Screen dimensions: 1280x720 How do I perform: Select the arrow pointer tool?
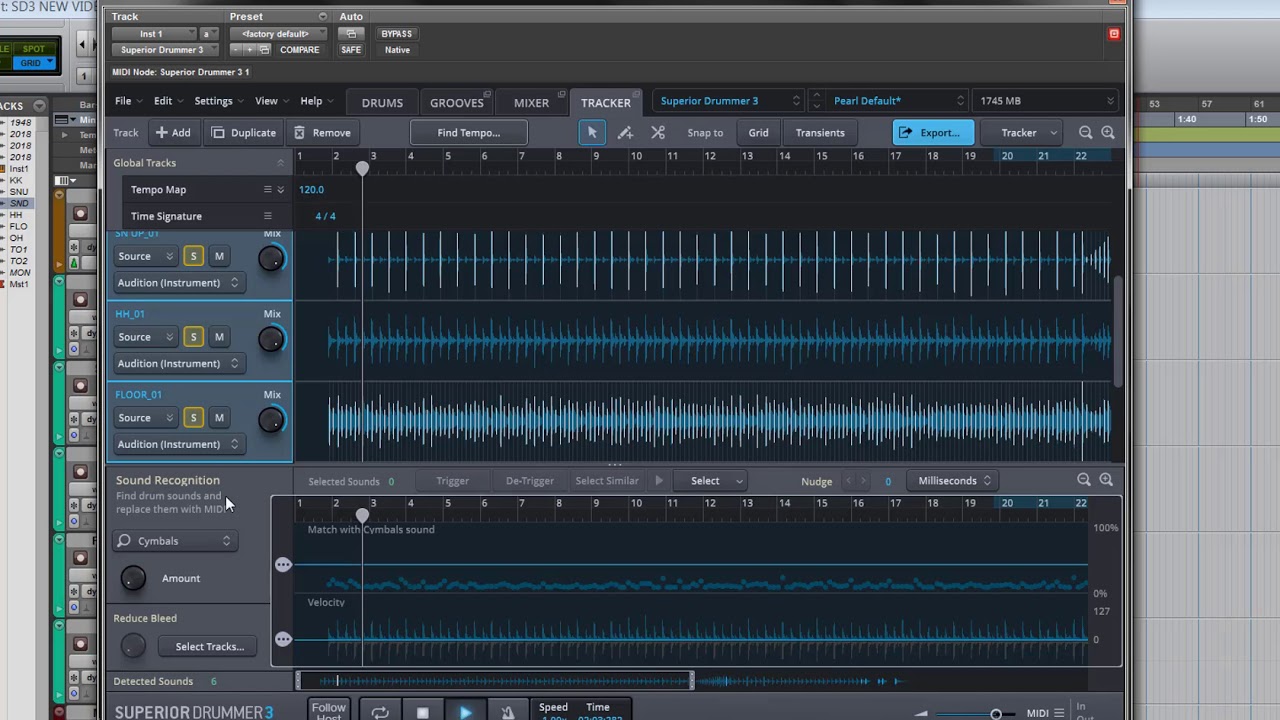(592, 132)
